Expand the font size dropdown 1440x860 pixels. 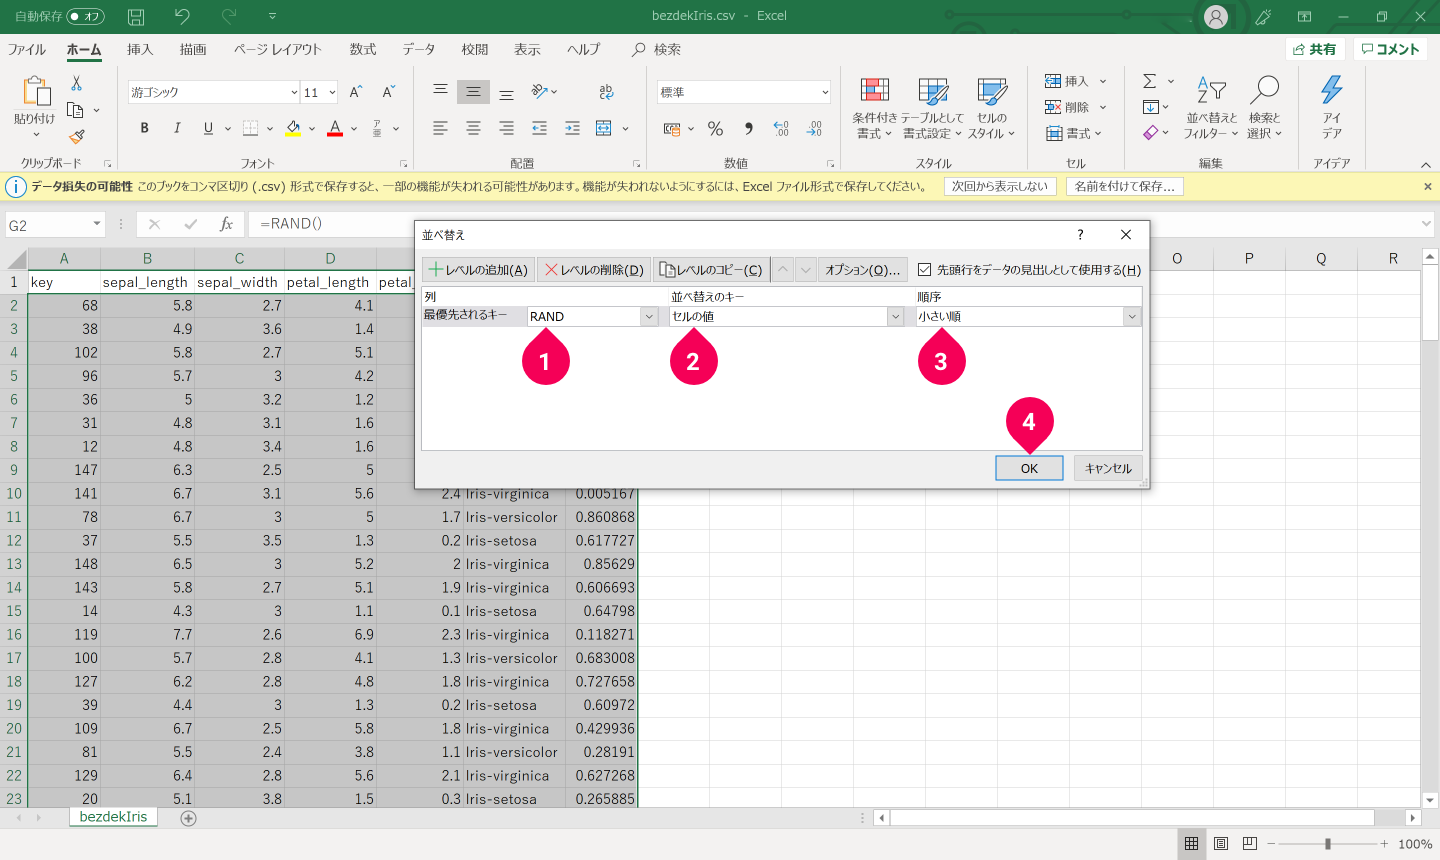[332, 92]
